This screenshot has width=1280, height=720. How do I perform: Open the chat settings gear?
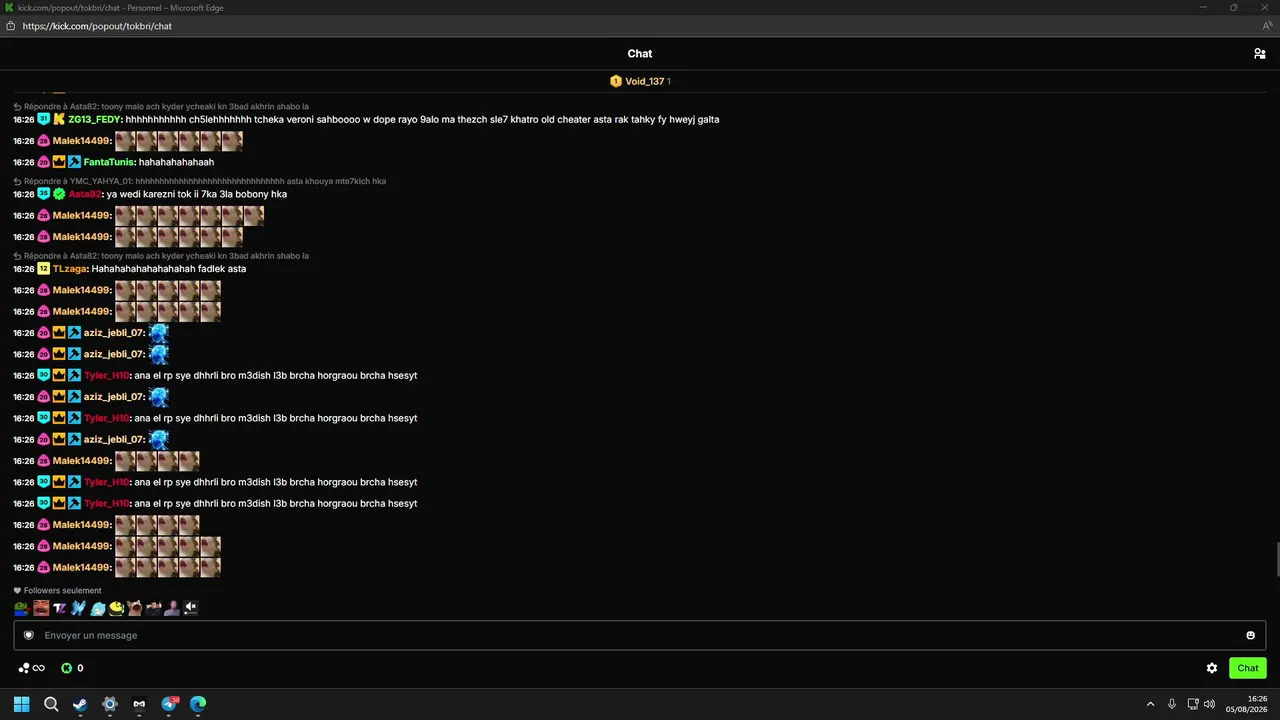click(x=1212, y=668)
